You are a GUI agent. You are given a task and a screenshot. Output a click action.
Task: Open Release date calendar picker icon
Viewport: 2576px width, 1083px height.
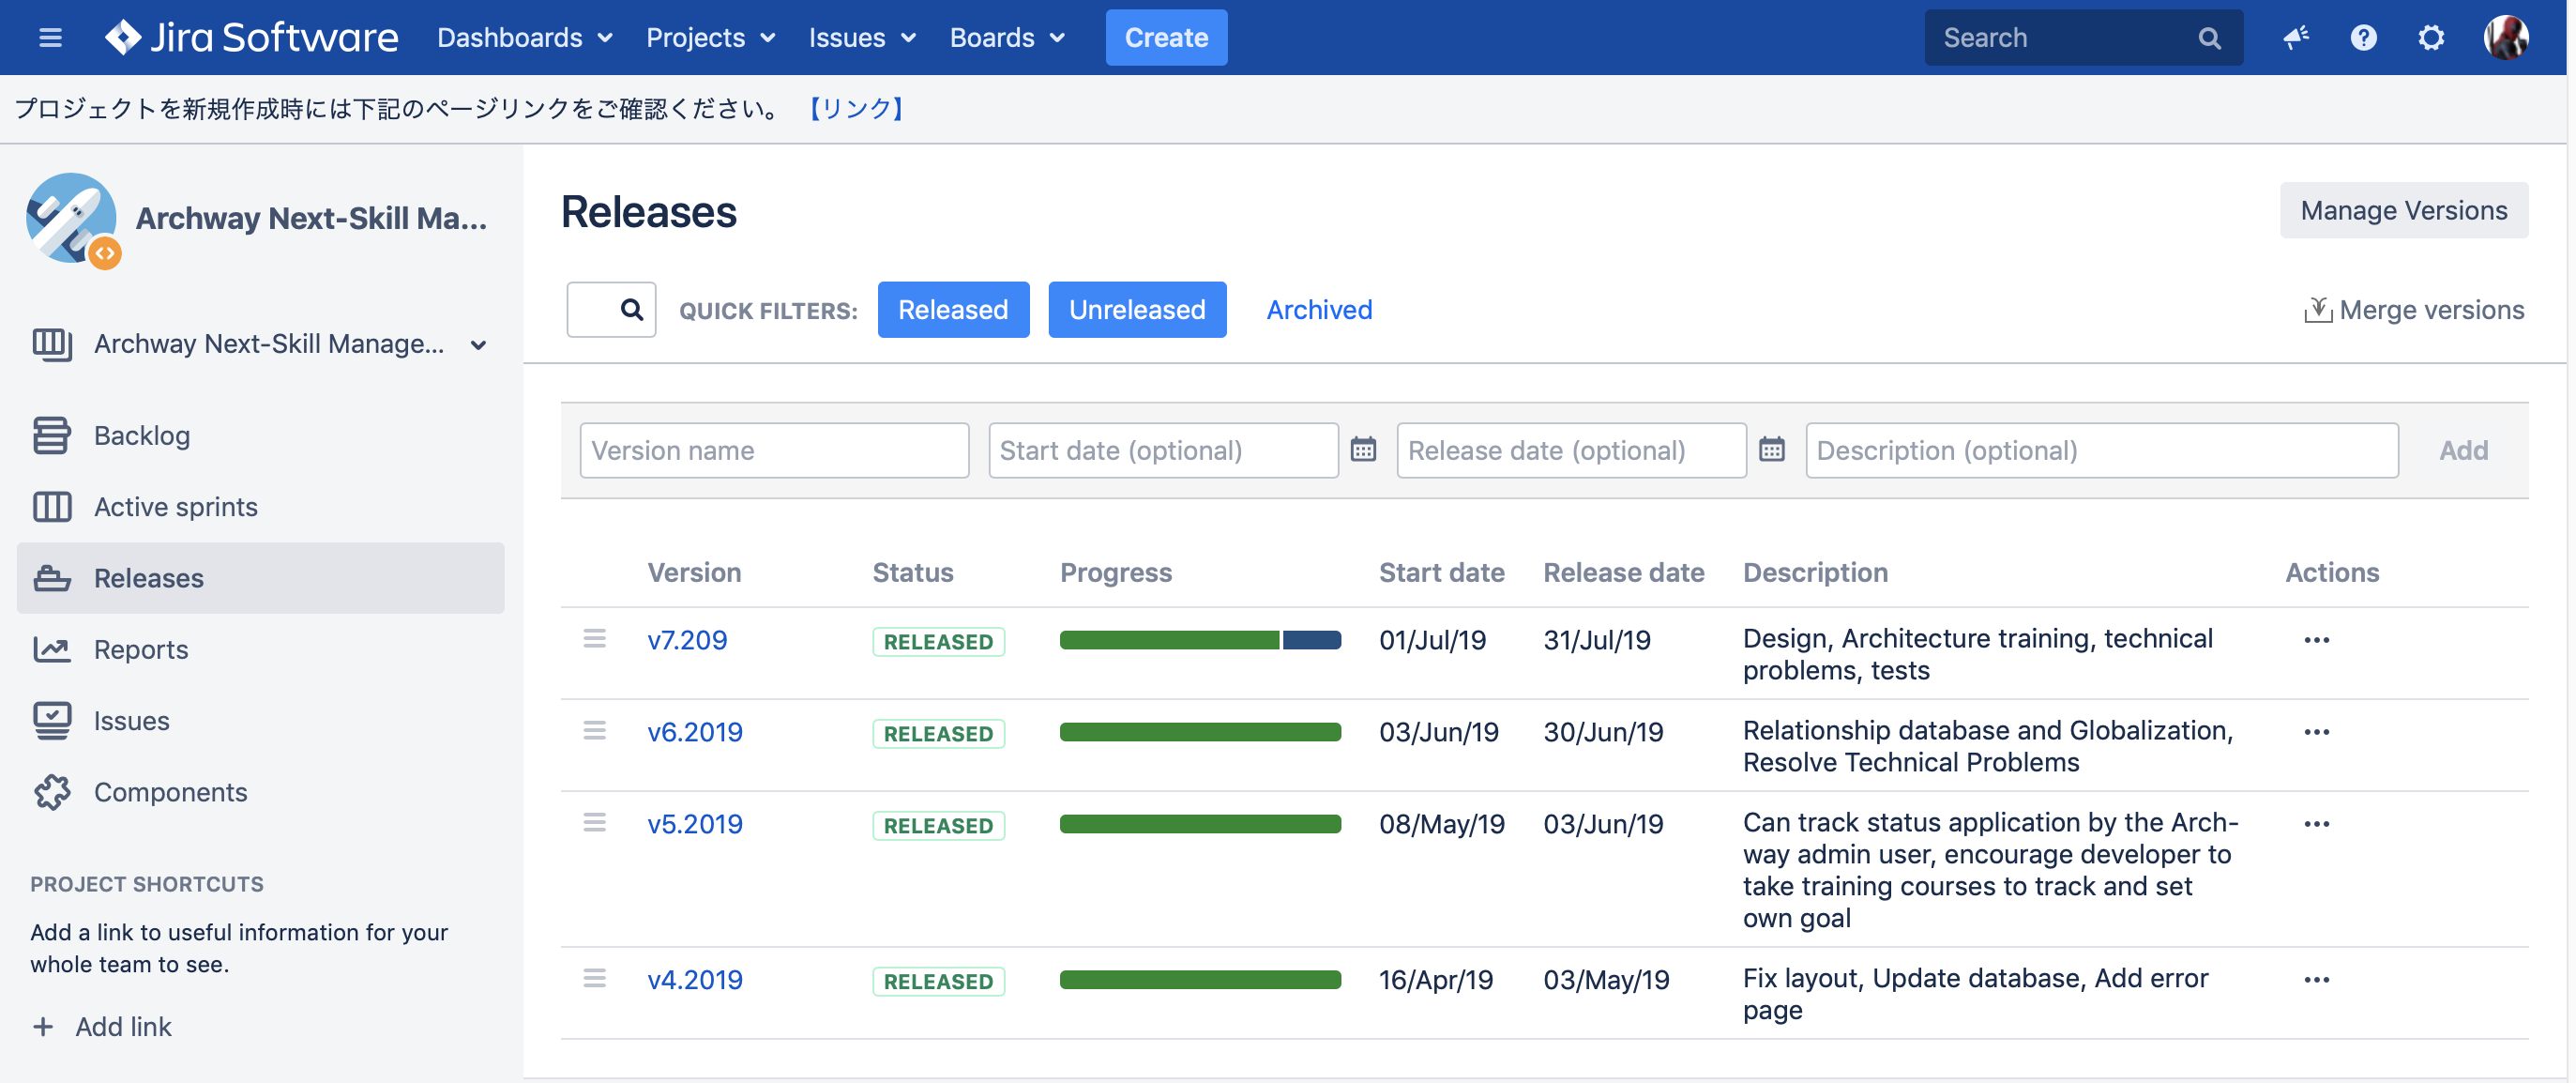1771,450
